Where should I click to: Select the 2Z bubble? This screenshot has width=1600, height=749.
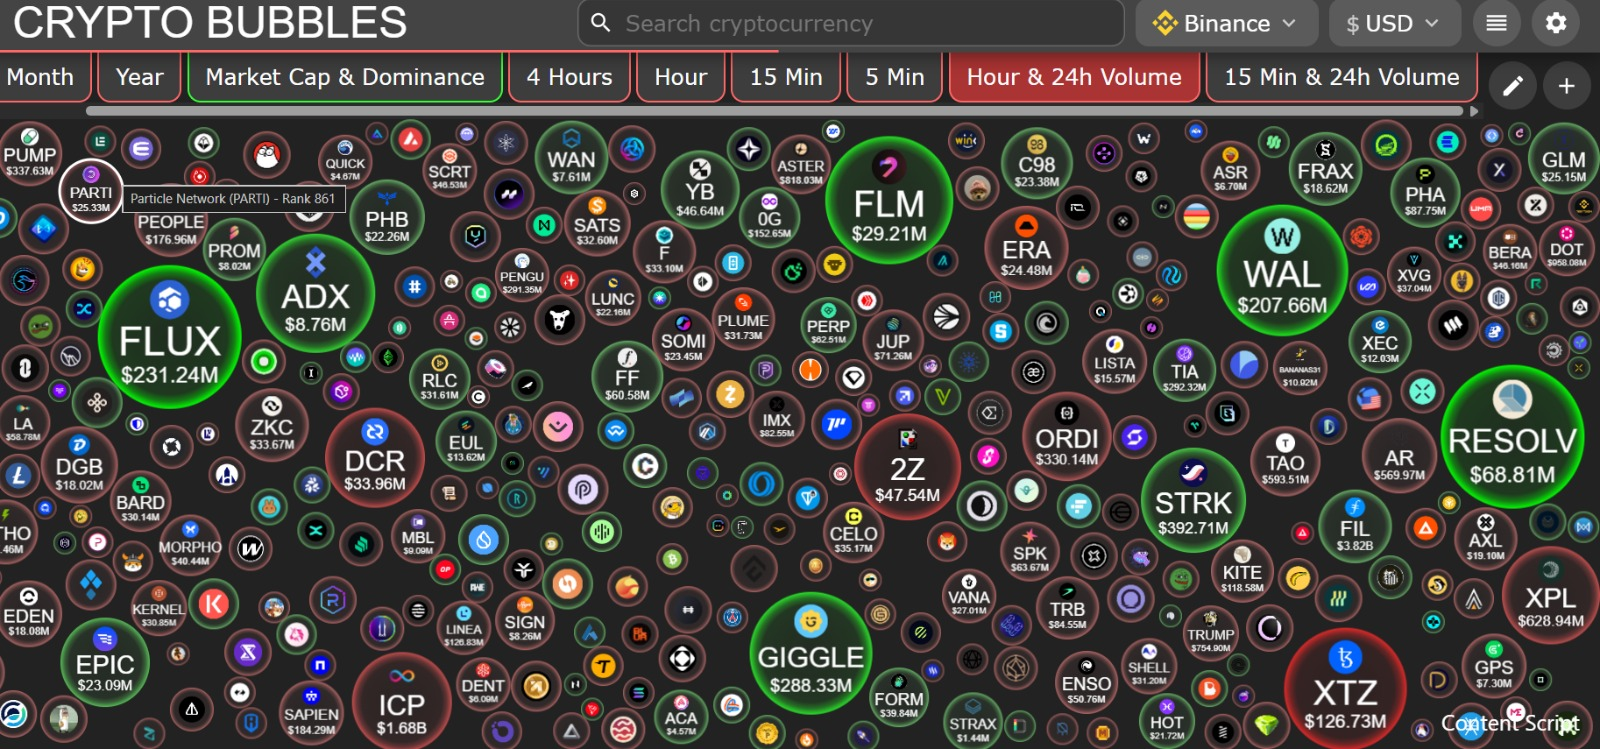(x=907, y=466)
